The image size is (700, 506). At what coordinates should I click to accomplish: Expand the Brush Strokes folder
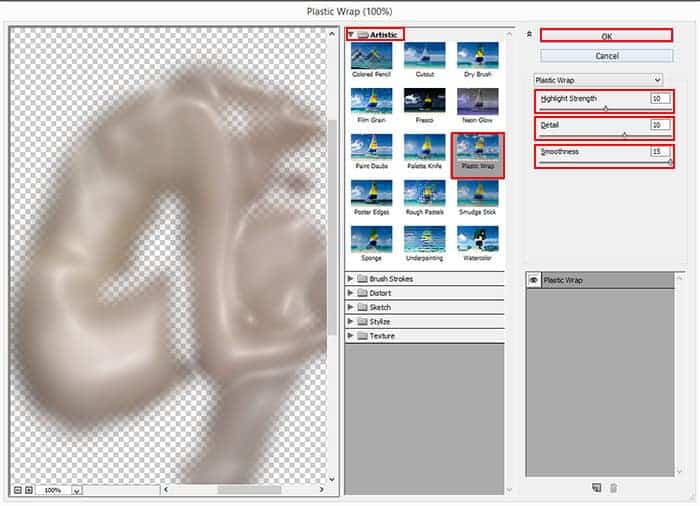350,279
